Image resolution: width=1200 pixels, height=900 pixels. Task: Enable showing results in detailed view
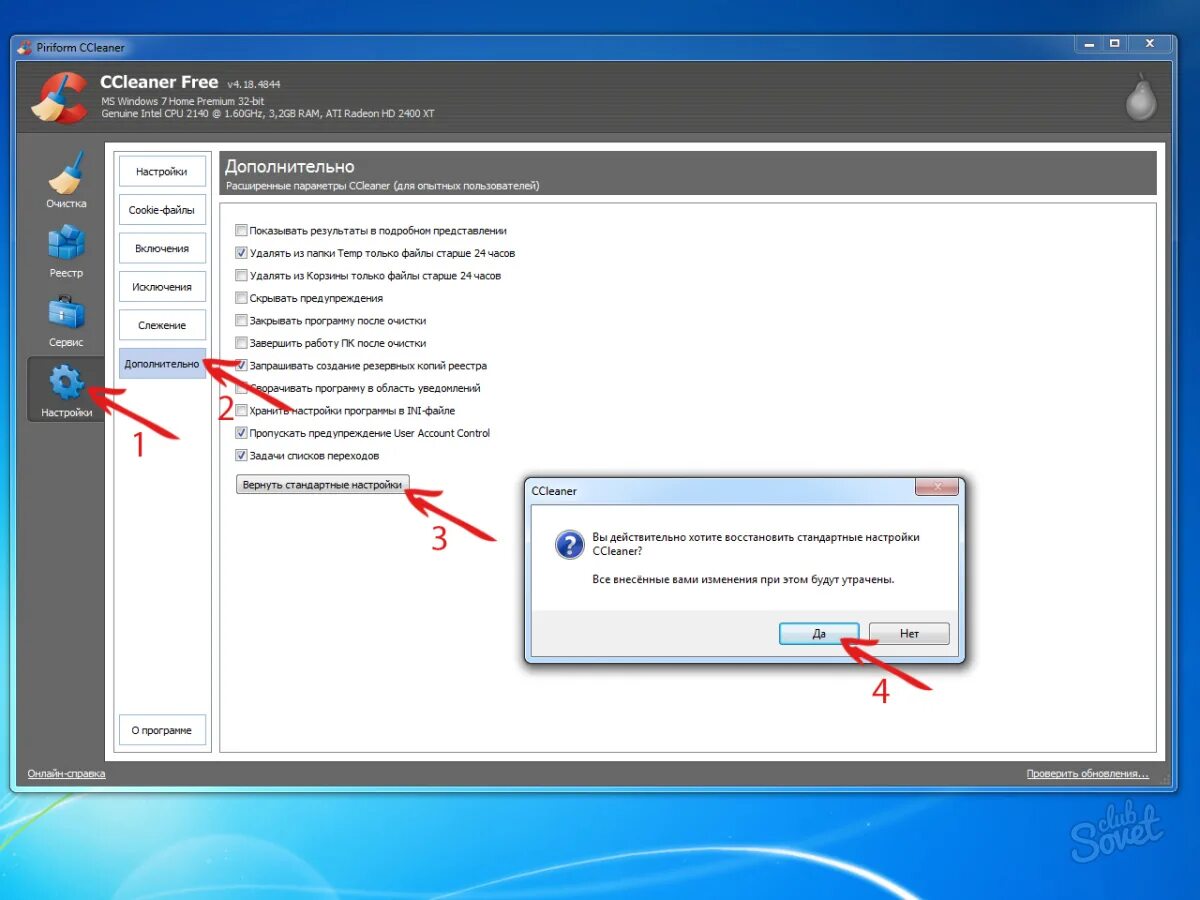coord(241,231)
